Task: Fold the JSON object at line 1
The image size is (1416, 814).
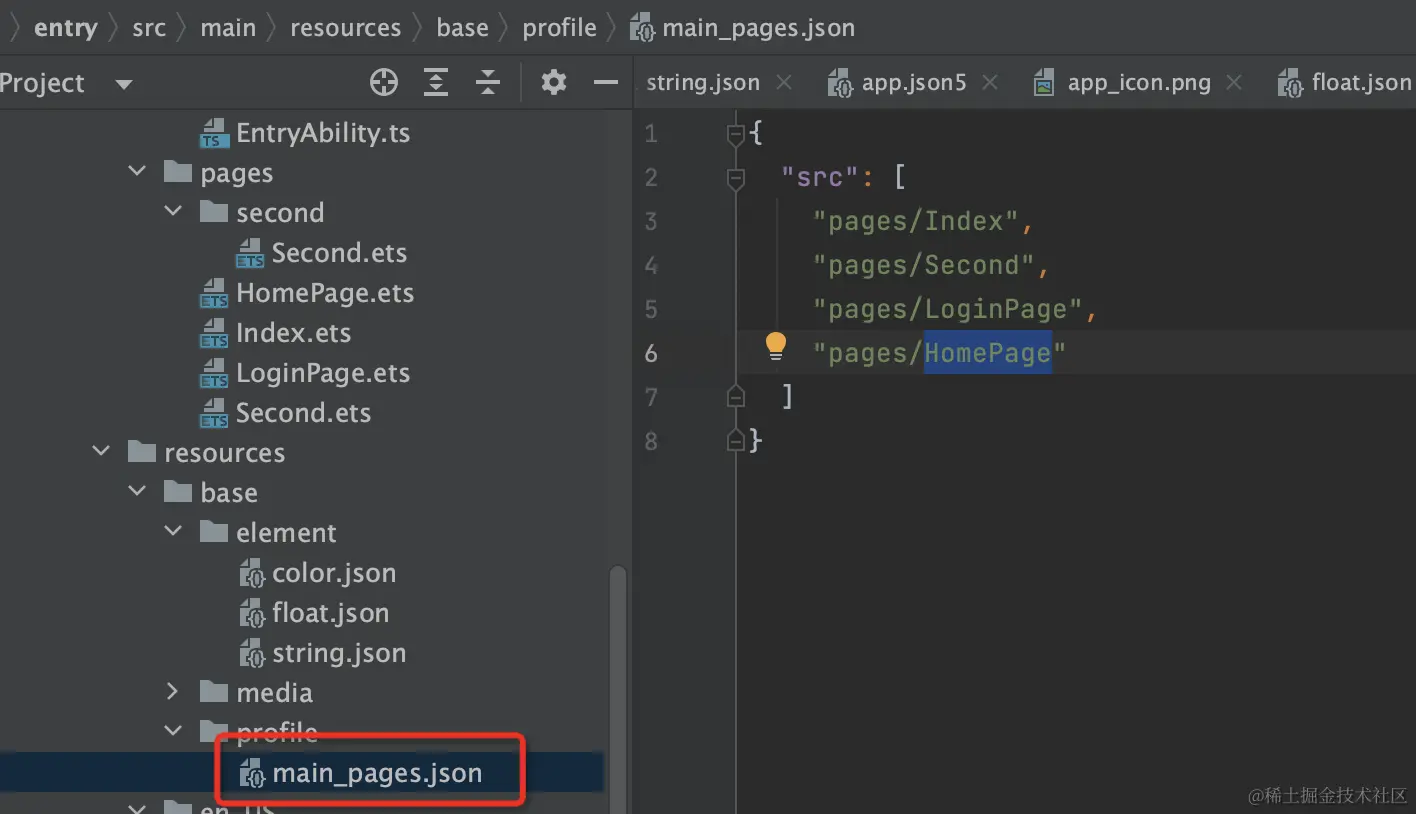Action: coord(736,134)
